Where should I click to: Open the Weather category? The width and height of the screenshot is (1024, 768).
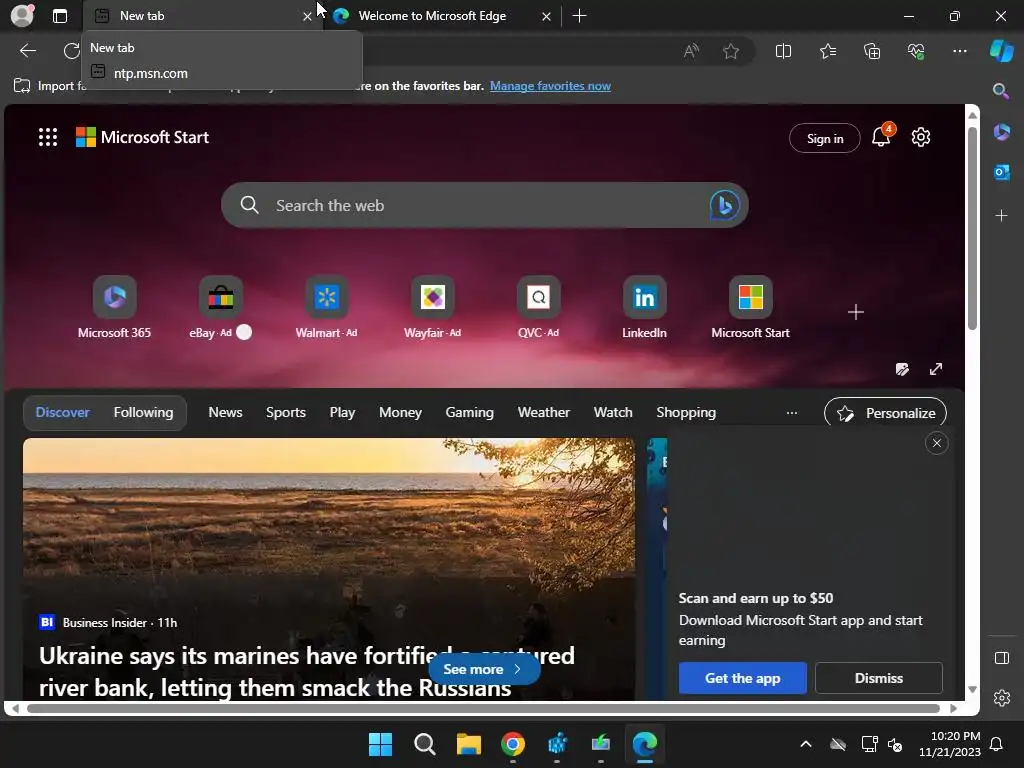[x=544, y=412]
